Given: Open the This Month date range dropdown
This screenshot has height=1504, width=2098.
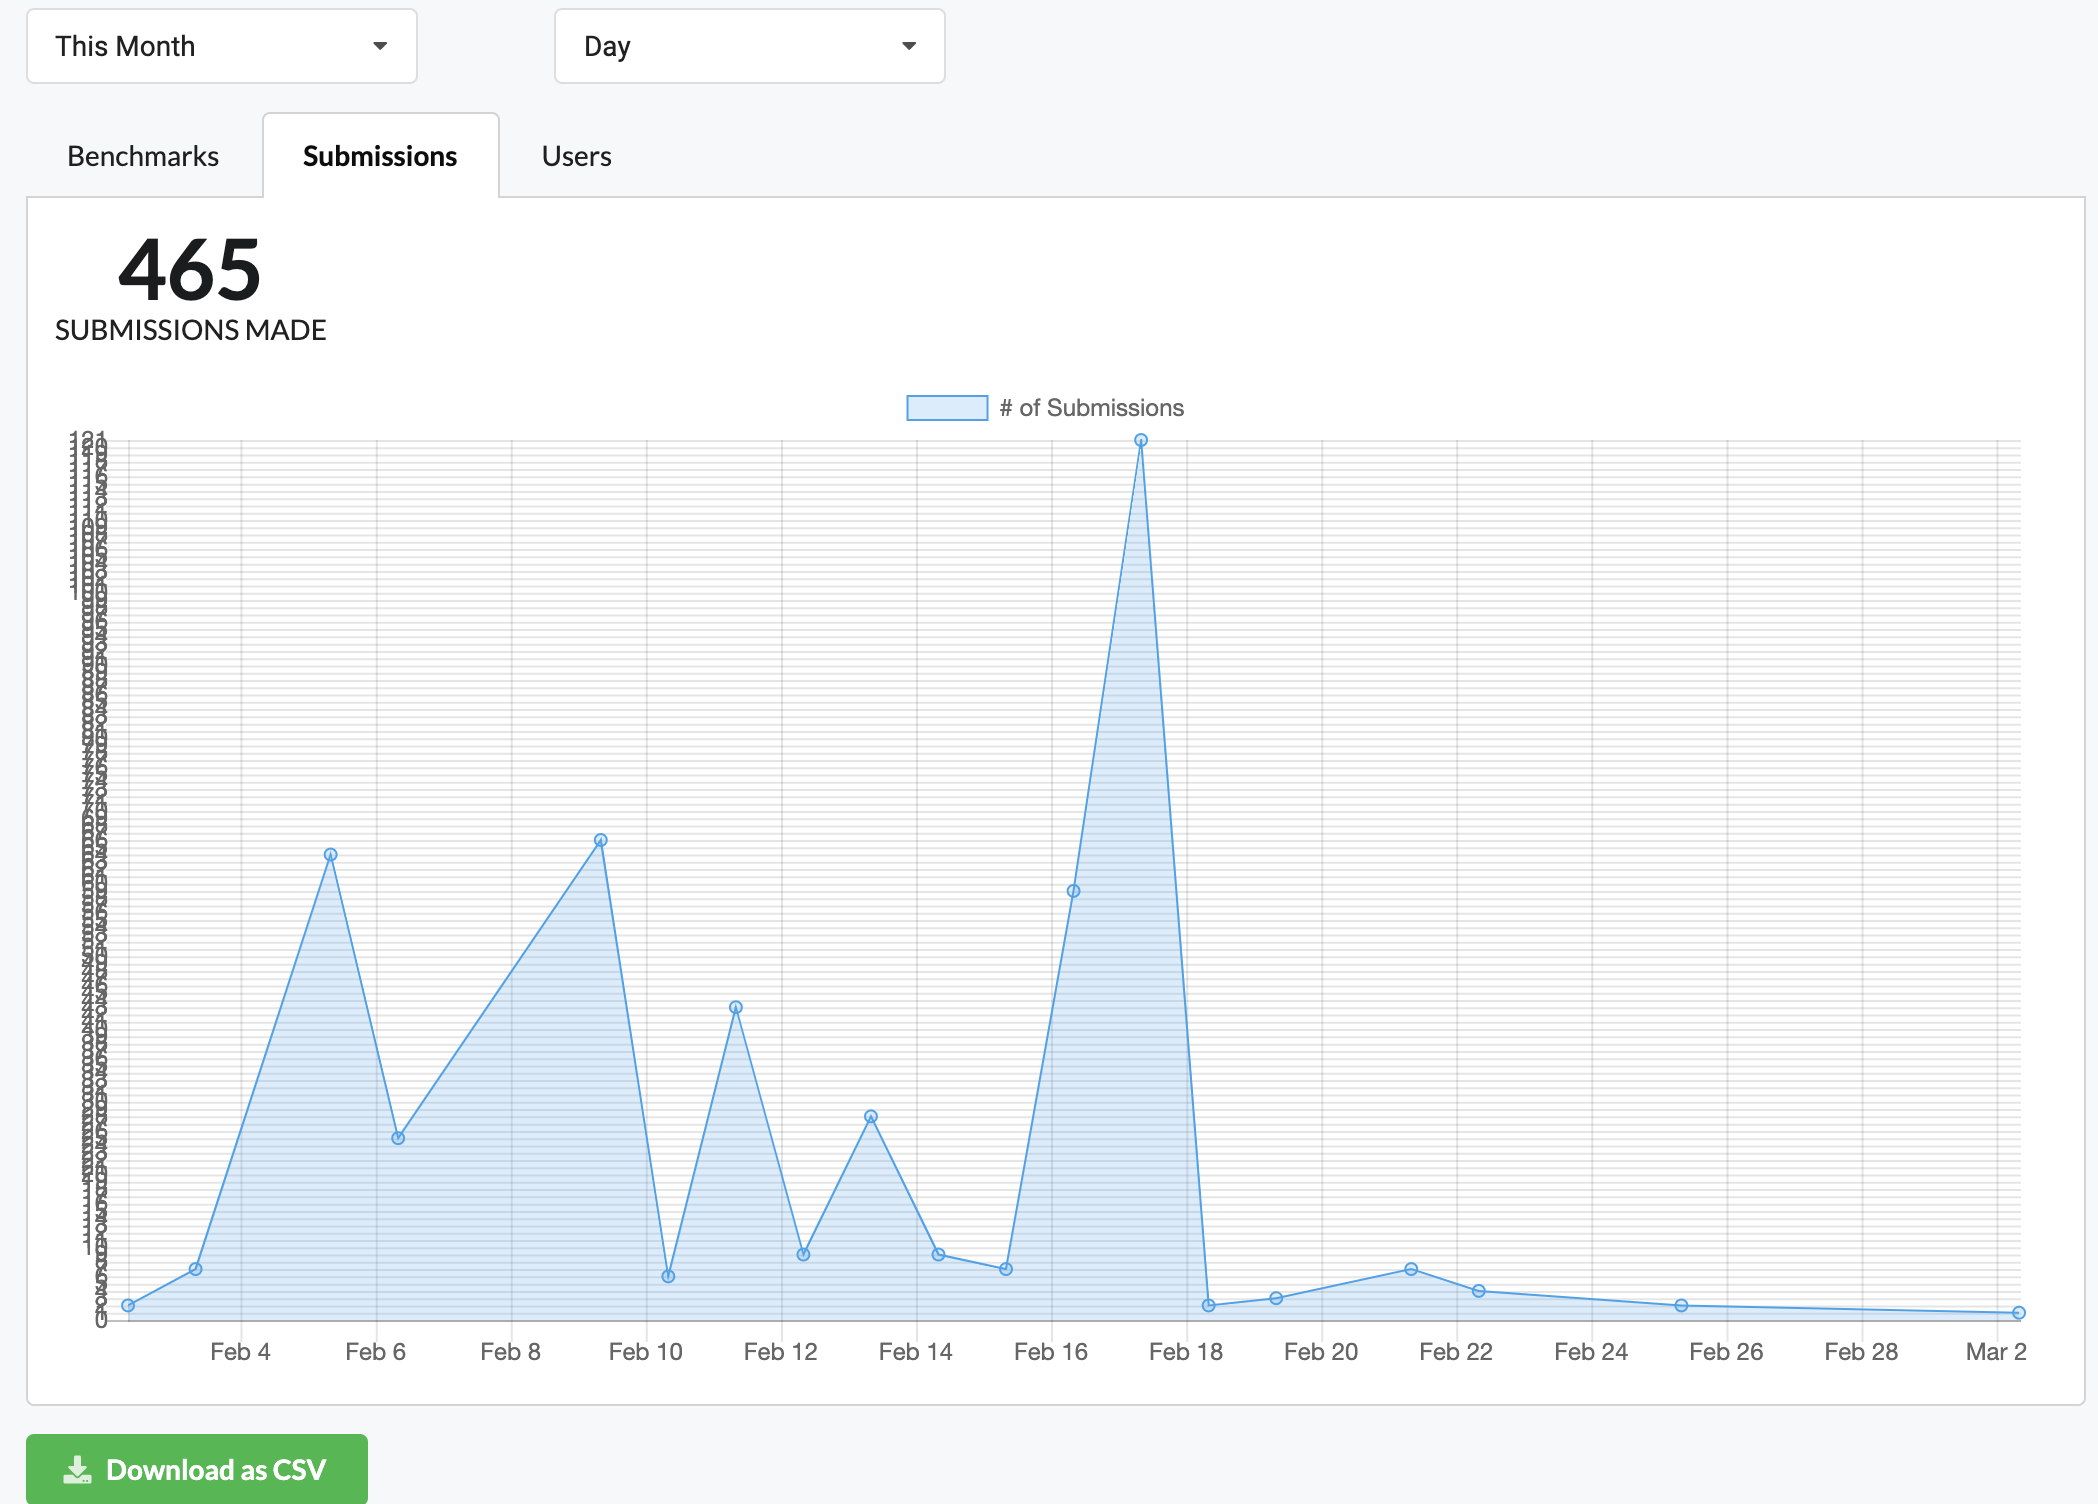Looking at the screenshot, I should pyautogui.click(x=221, y=45).
